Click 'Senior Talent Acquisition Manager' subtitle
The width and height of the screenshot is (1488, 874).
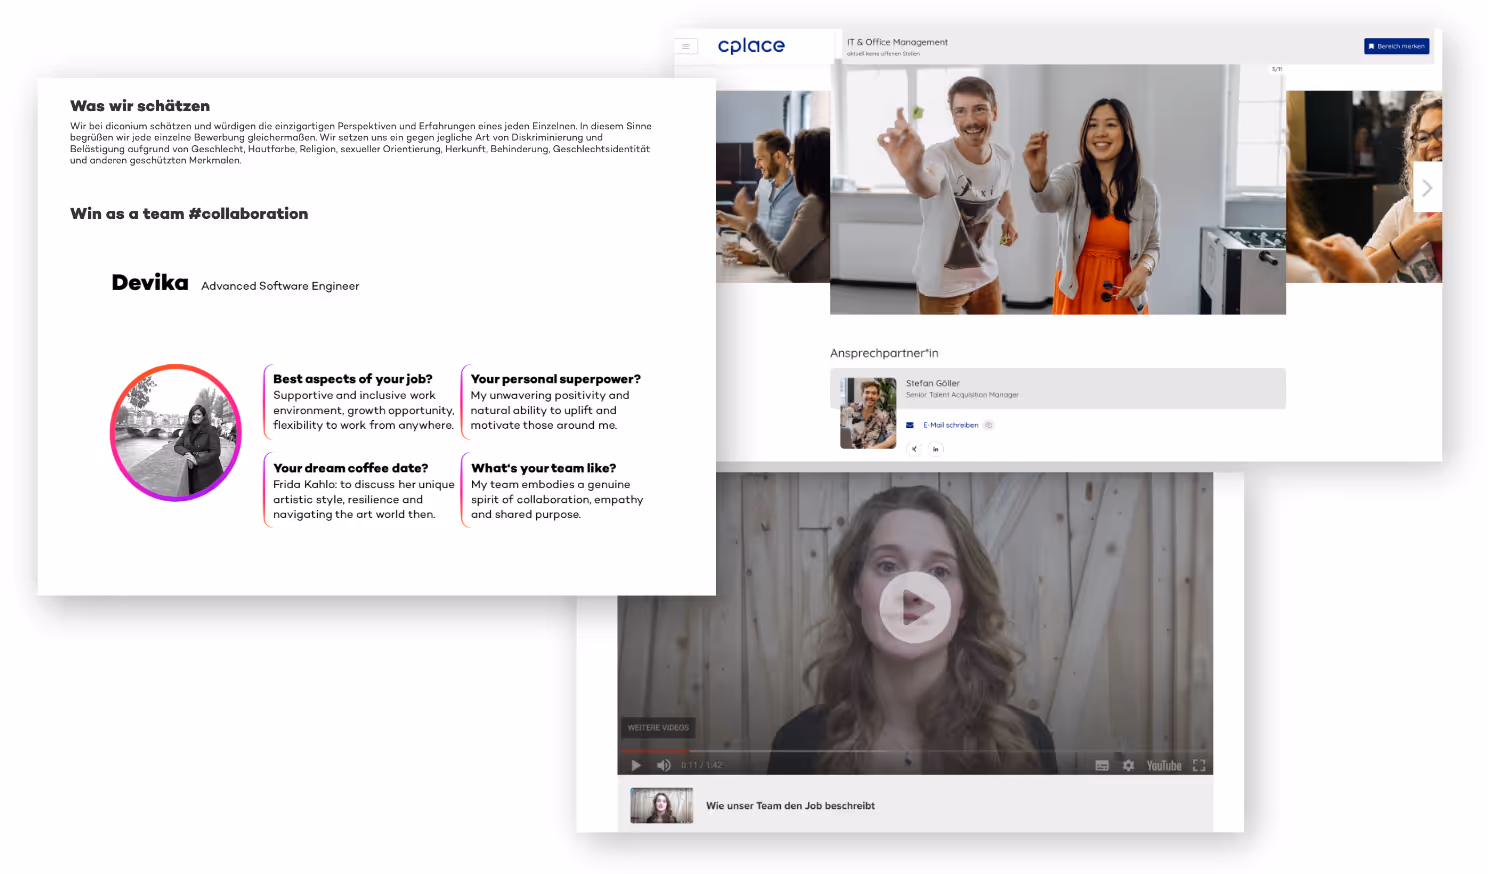(x=962, y=395)
